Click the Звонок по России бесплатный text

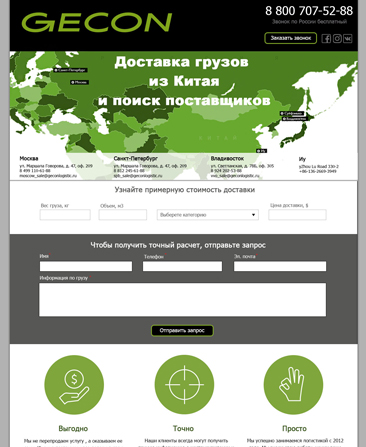coord(309,22)
